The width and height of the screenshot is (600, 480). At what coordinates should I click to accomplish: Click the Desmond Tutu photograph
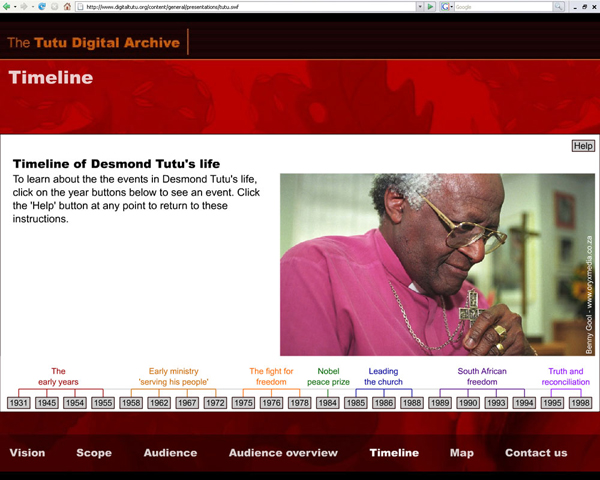coord(438,265)
